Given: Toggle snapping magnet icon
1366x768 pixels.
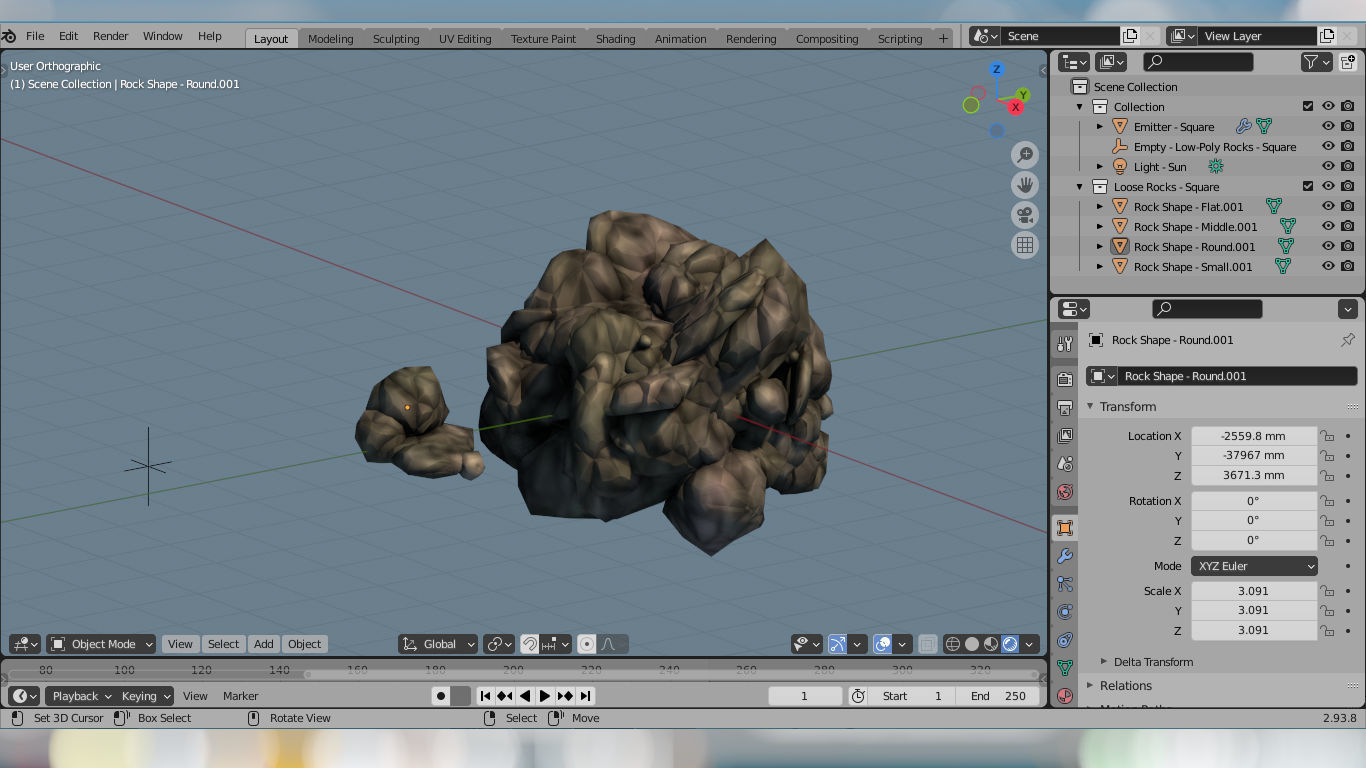Looking at the screenshot, I should click(530, 644).
